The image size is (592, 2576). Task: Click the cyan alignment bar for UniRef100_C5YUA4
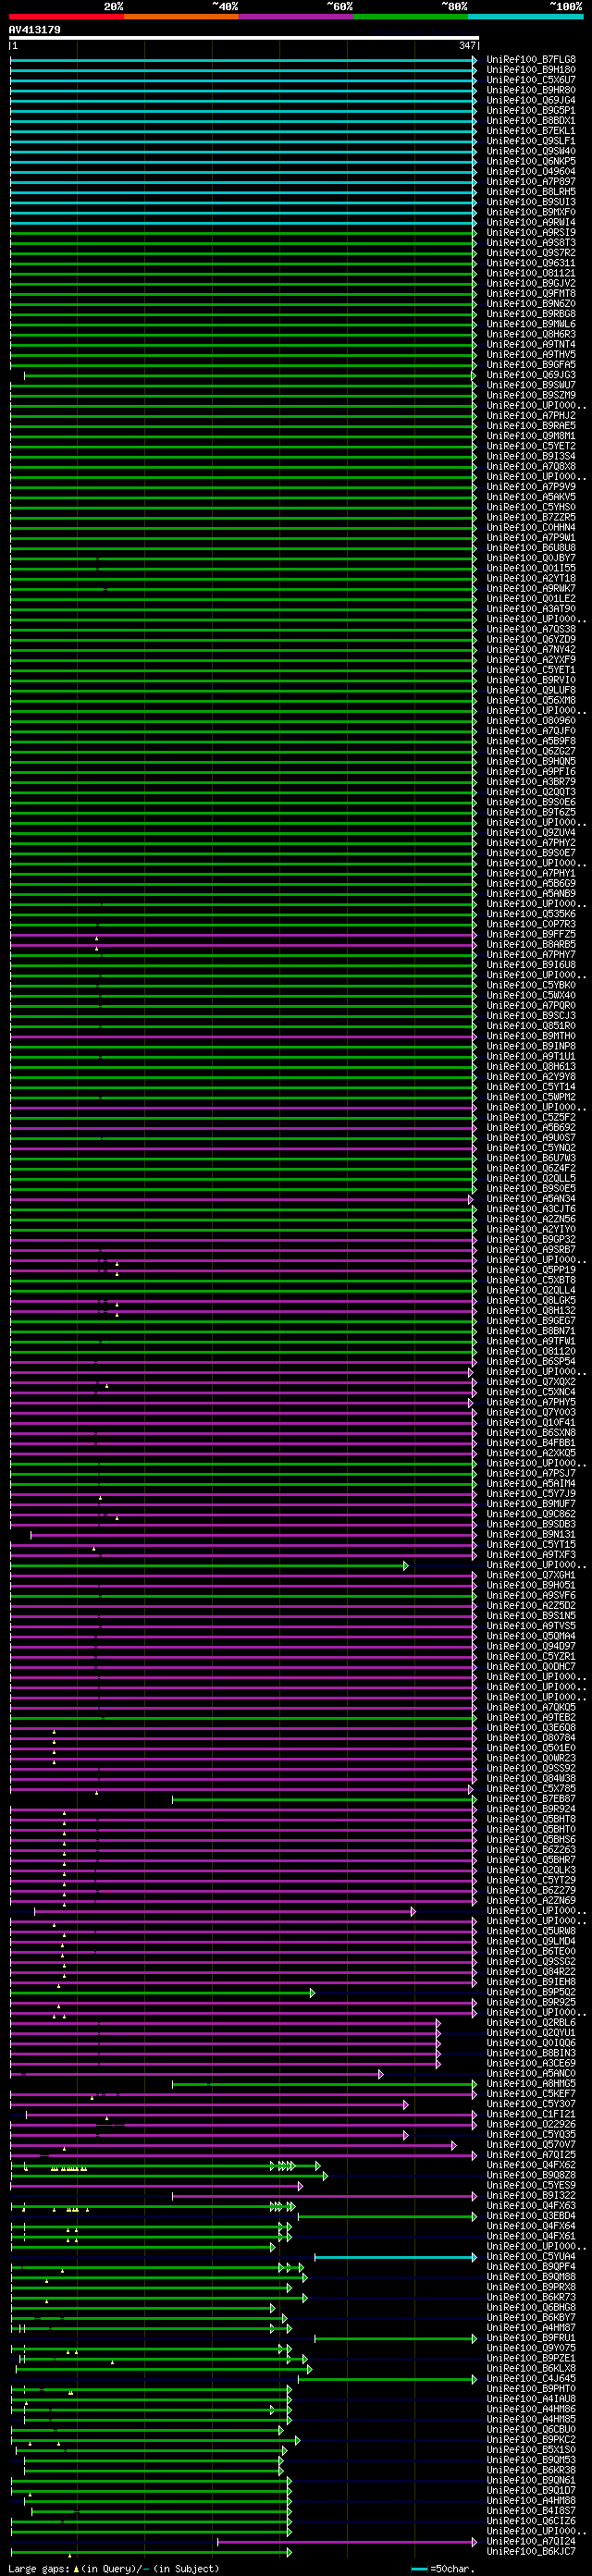[396, 2256]
